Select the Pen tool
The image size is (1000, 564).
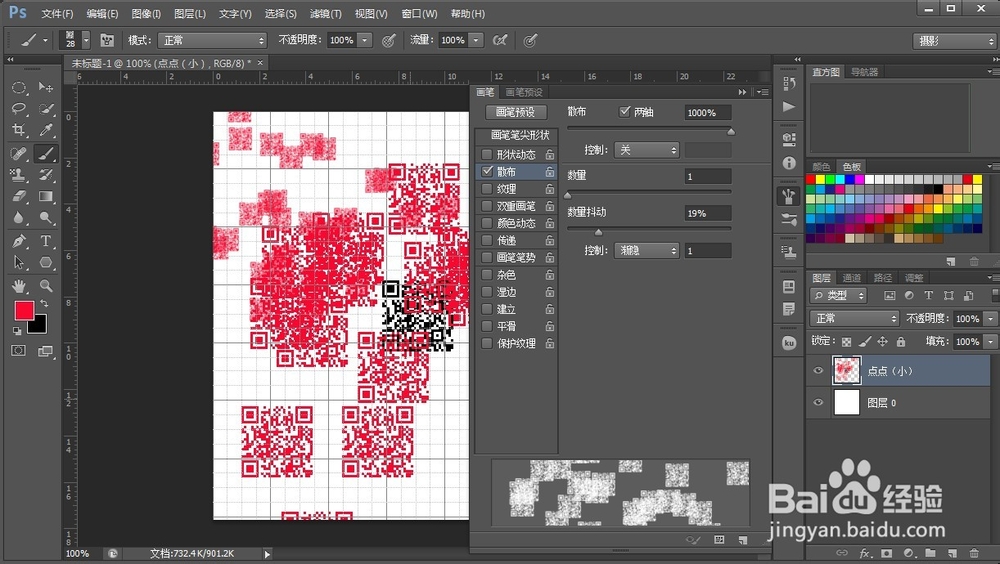click(18, 241)
